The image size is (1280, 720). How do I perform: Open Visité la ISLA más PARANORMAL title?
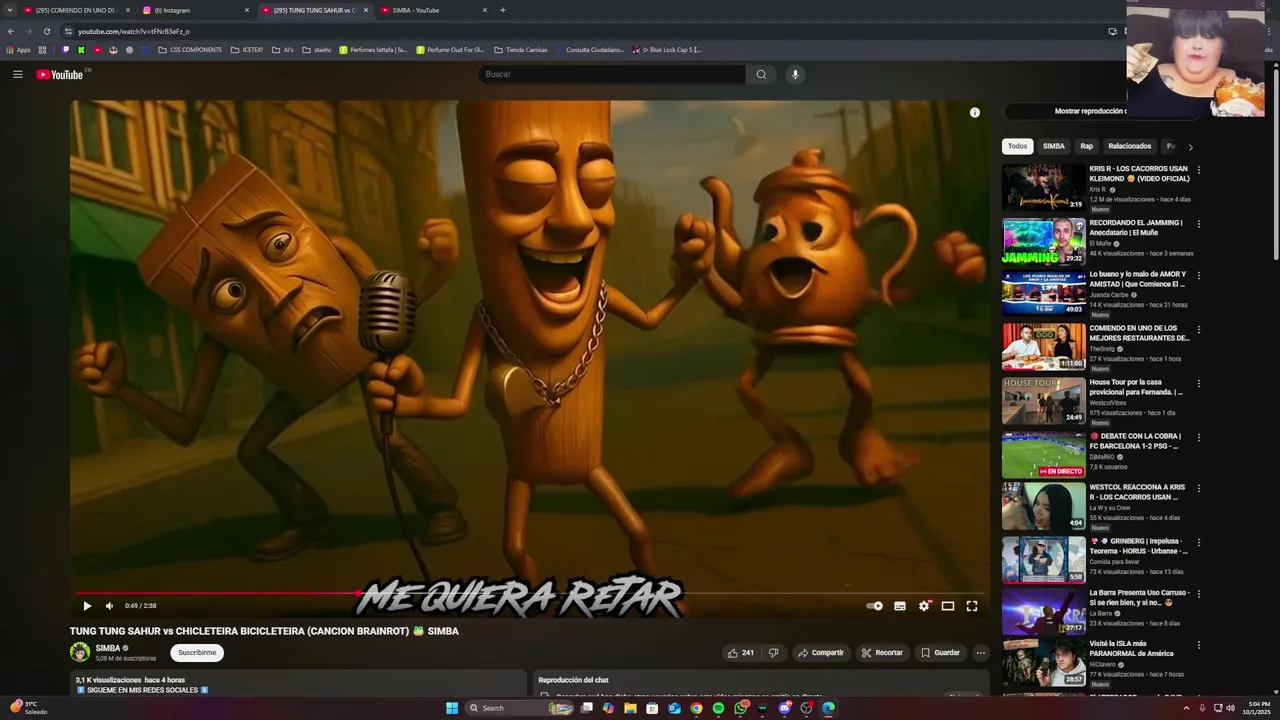pos(1132,648)
